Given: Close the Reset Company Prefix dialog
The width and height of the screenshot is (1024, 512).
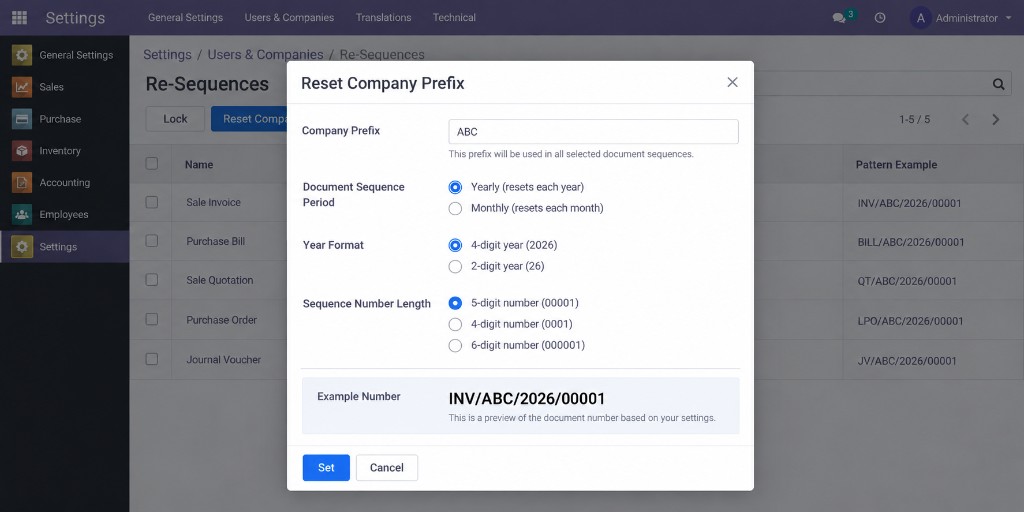Looking at the screenshot, I should point(732,82).
